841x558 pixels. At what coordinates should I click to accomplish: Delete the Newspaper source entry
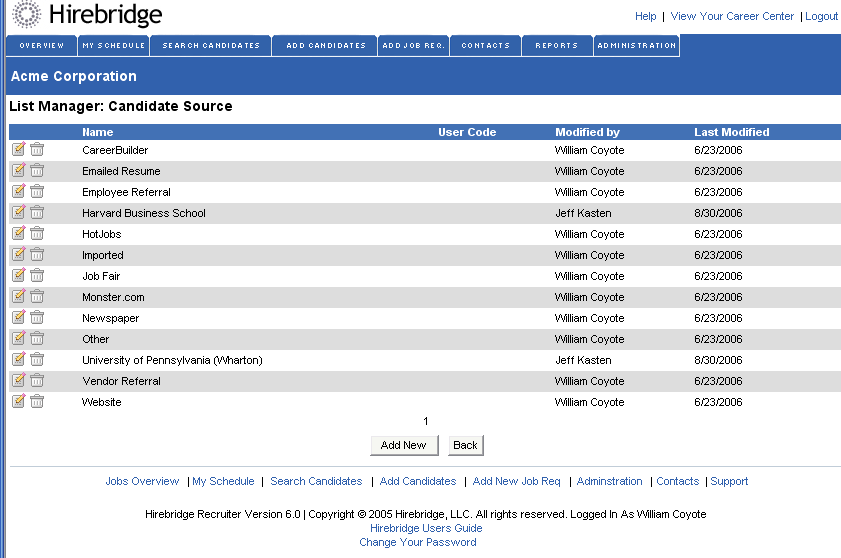click(x=37, y=317)
